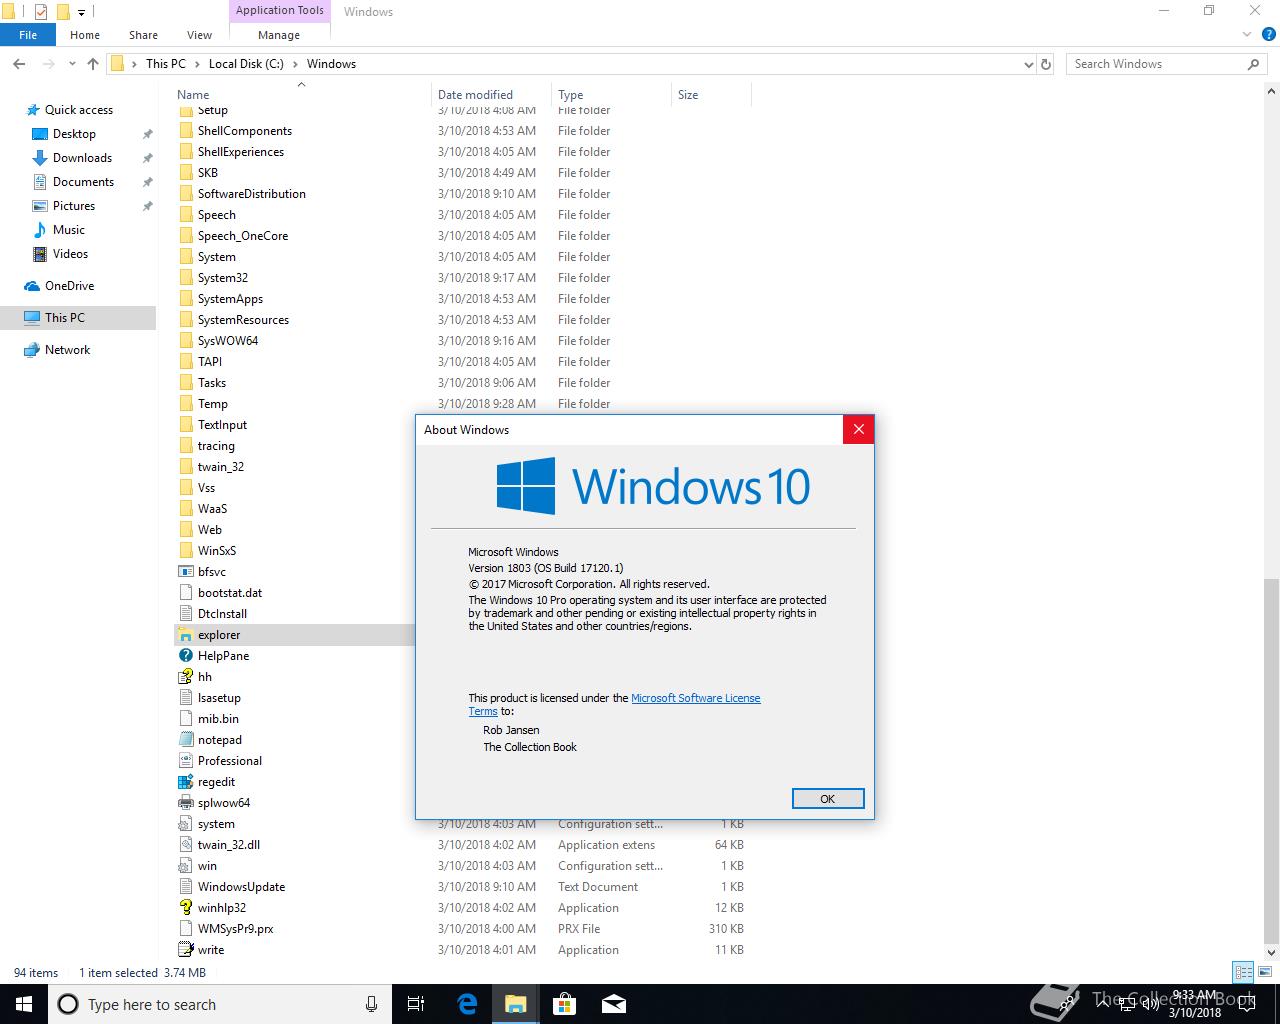The image size is (1280, 1024).
Task: Switch to the Share ribbon tab
Action: (x=143, y=35)
